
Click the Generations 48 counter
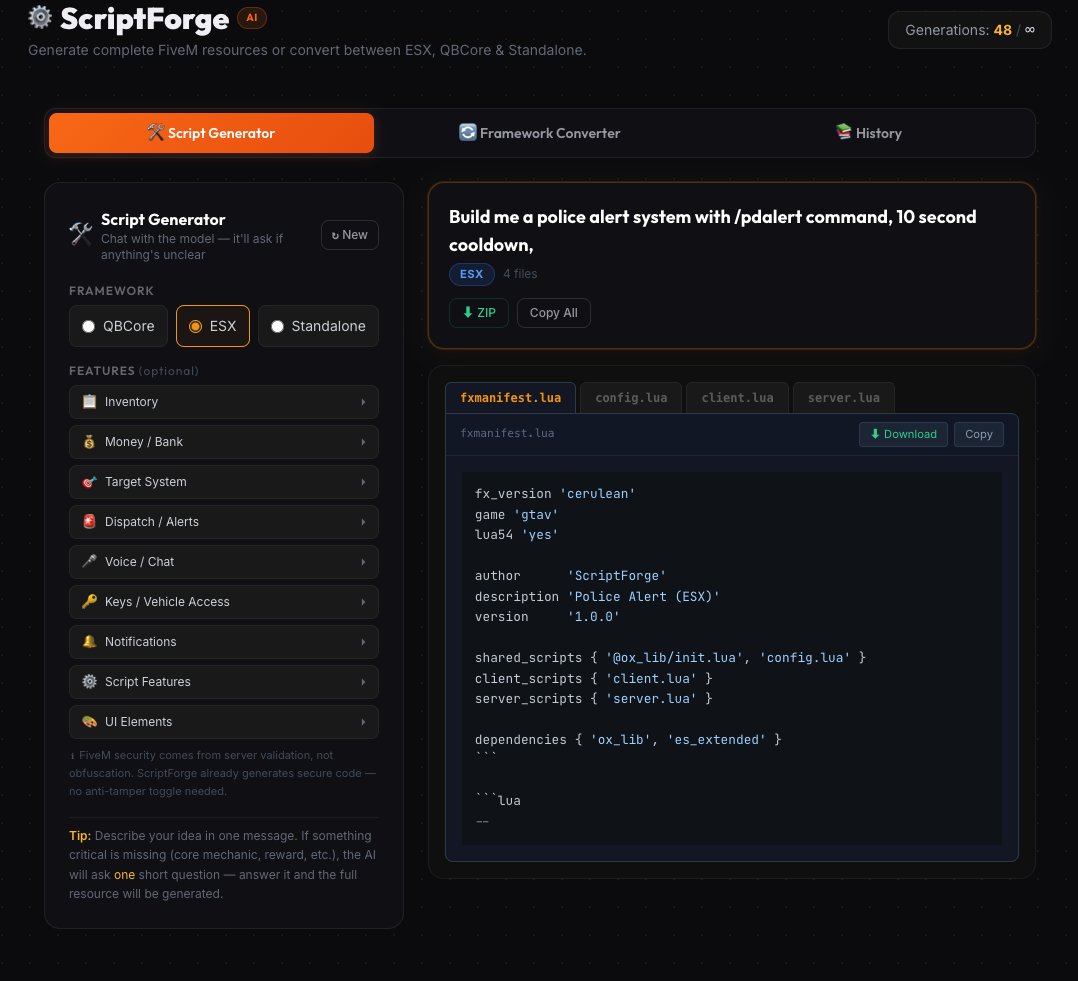pyautogui.click(x=969, y=30)
